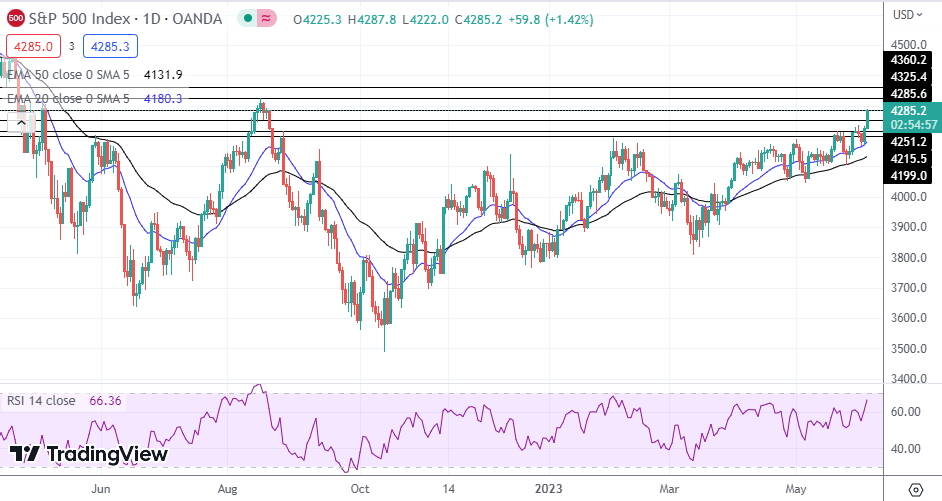
Task: Click the RSI value 66.36
Action: coord(105,401)
